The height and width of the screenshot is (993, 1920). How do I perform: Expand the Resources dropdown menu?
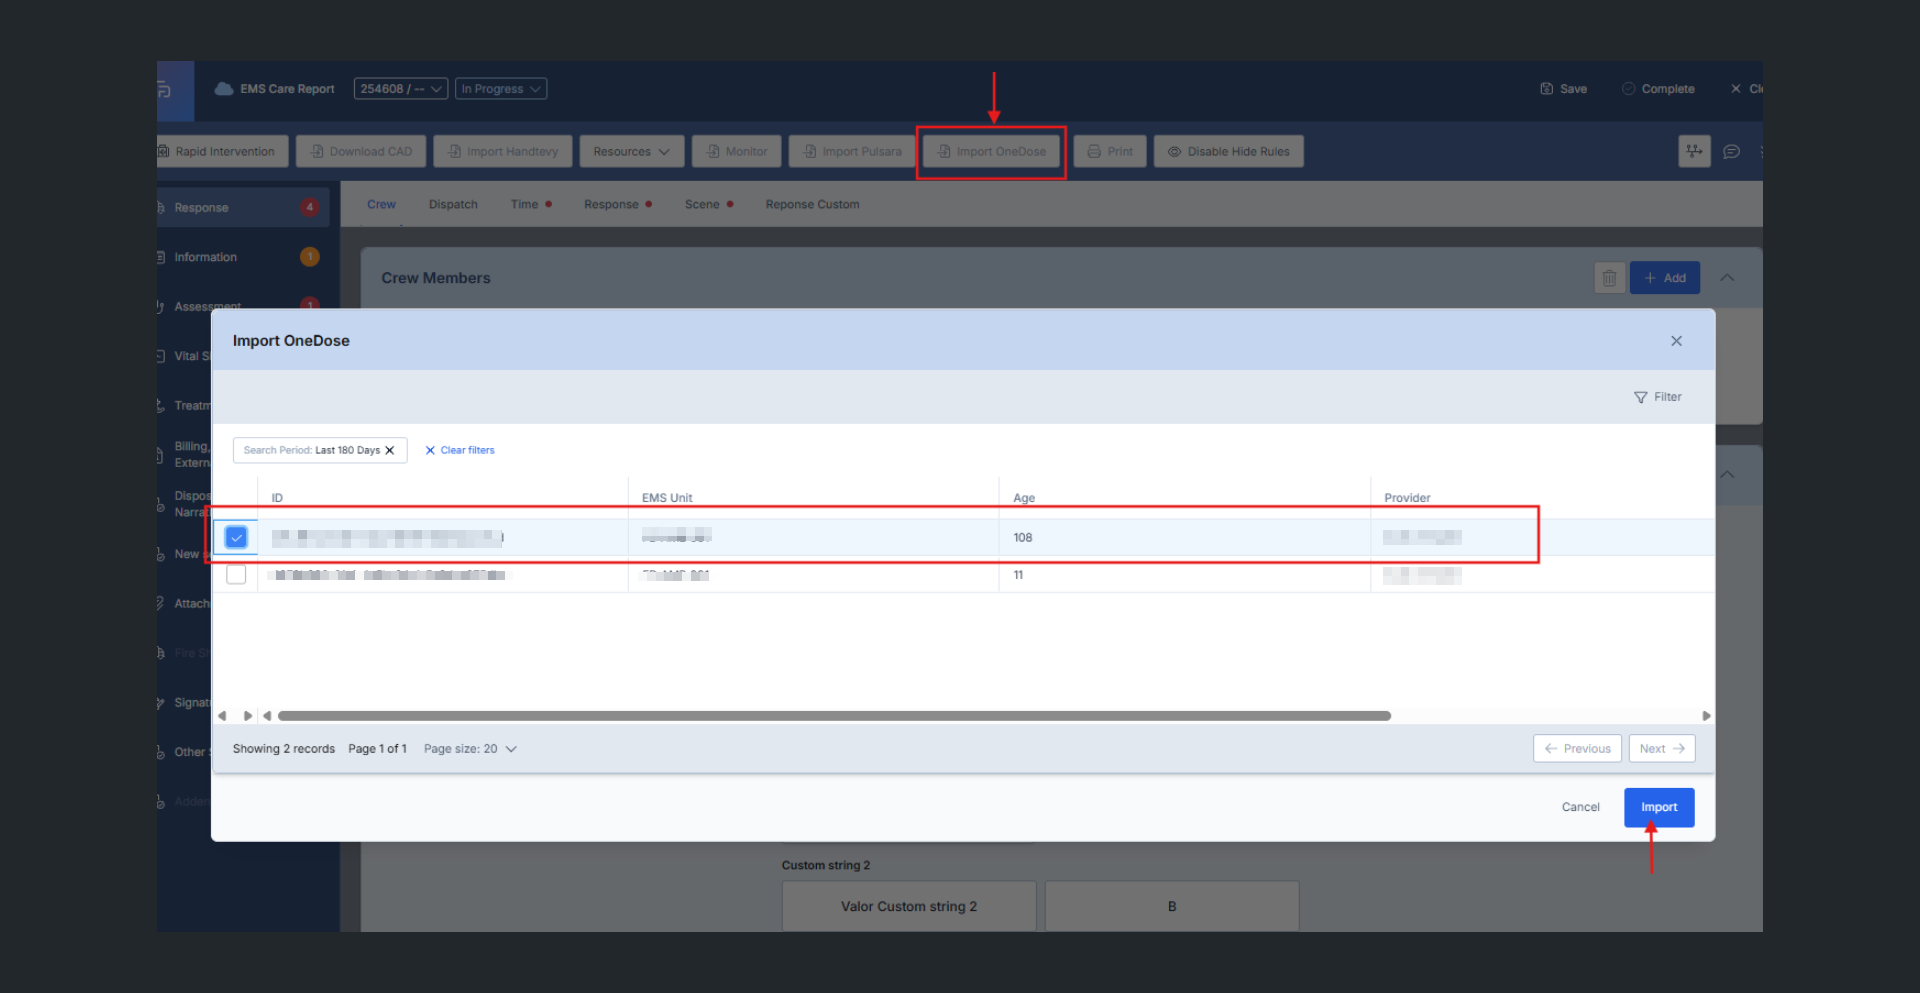pos(631,152)
